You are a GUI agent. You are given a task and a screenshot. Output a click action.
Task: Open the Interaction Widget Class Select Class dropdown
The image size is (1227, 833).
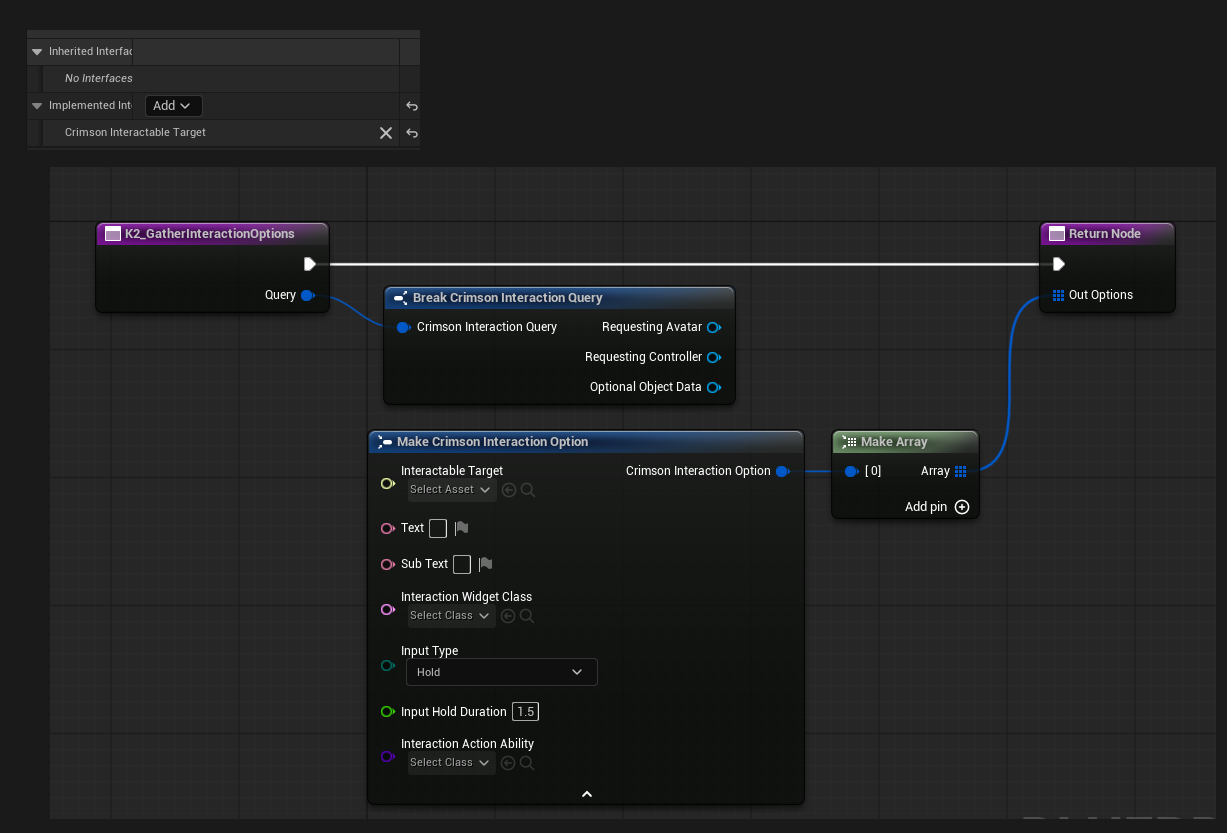tap(451, 616)
